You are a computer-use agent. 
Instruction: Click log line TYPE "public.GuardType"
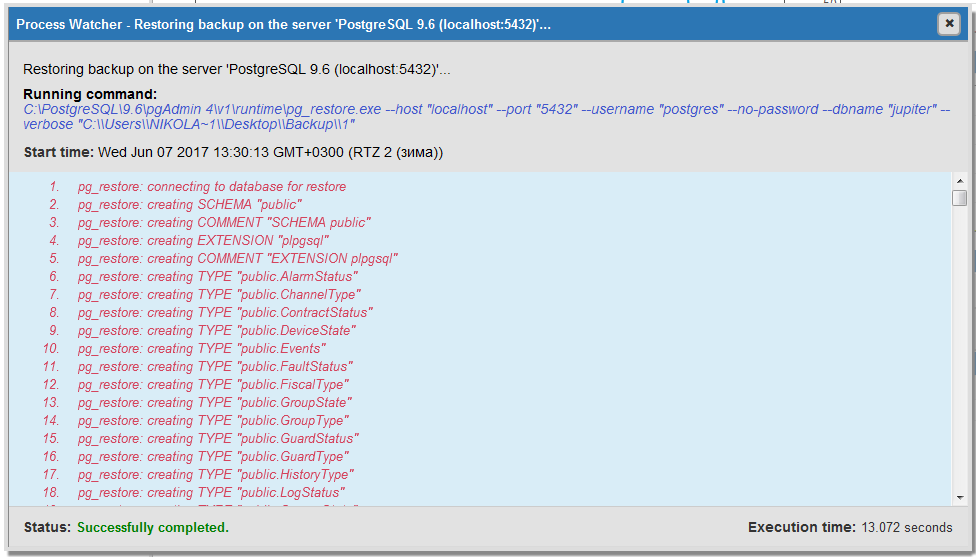tap(214, 457)
